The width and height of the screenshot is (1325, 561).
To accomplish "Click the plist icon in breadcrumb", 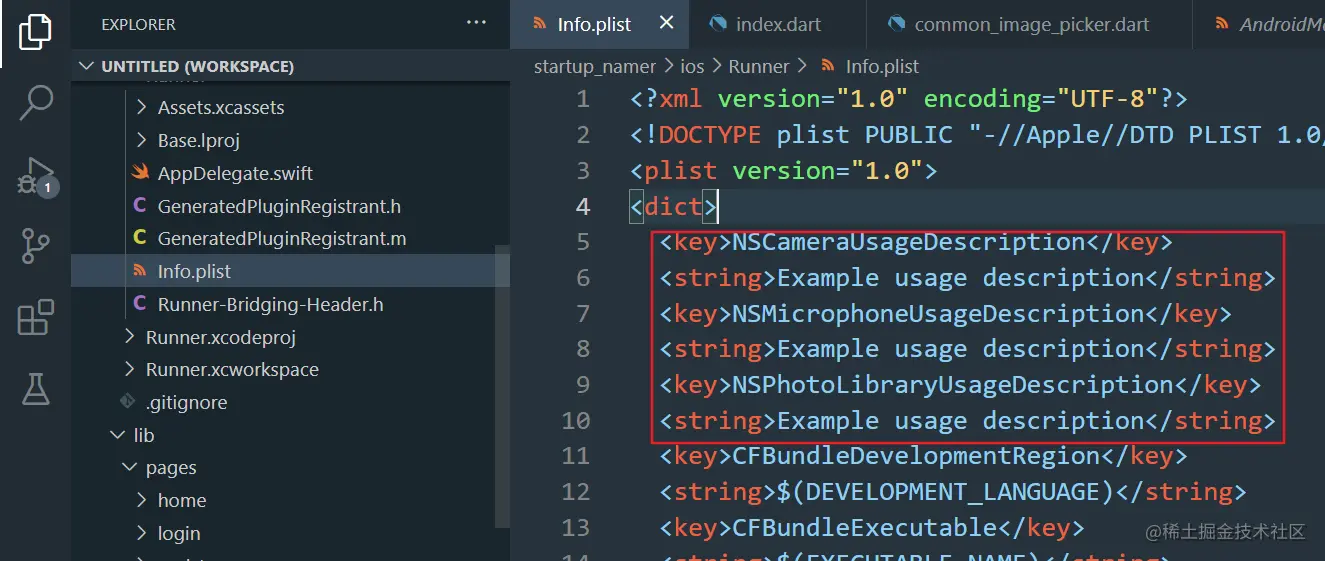I will tap(828, 67).
